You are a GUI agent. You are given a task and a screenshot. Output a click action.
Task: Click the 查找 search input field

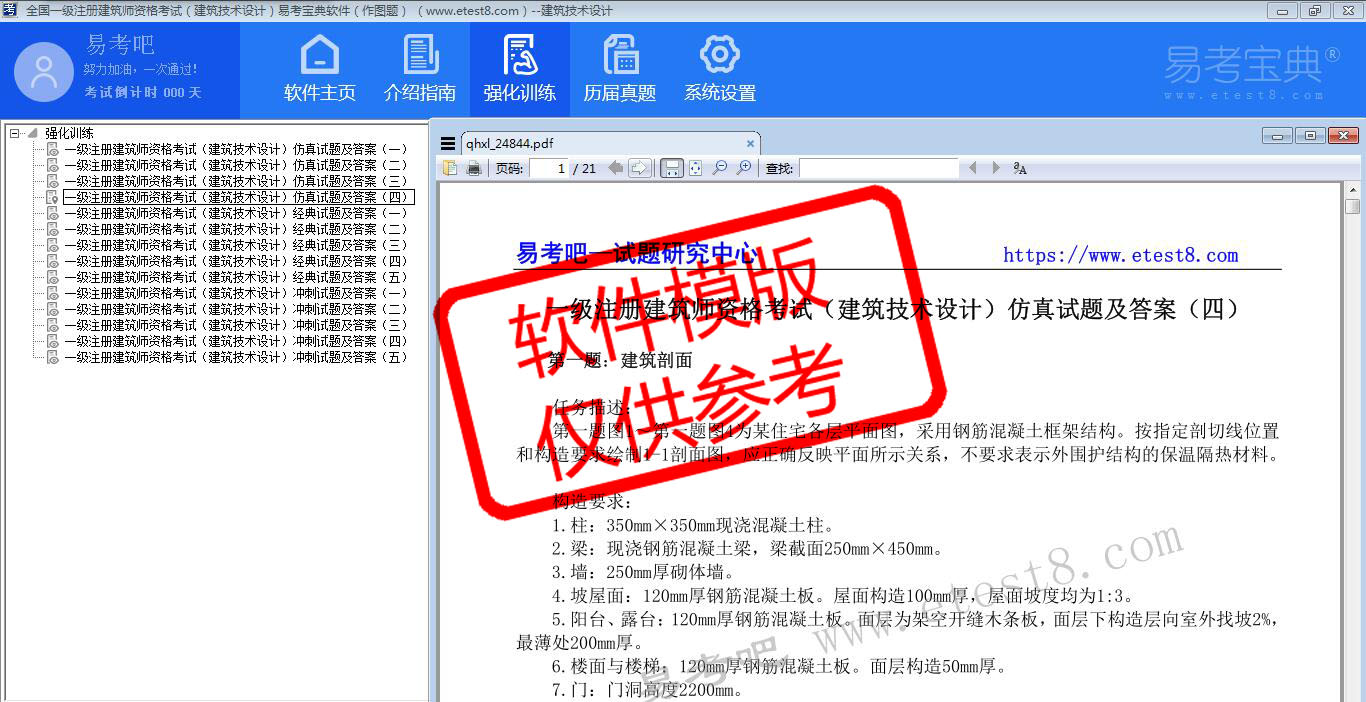(878, 168)
